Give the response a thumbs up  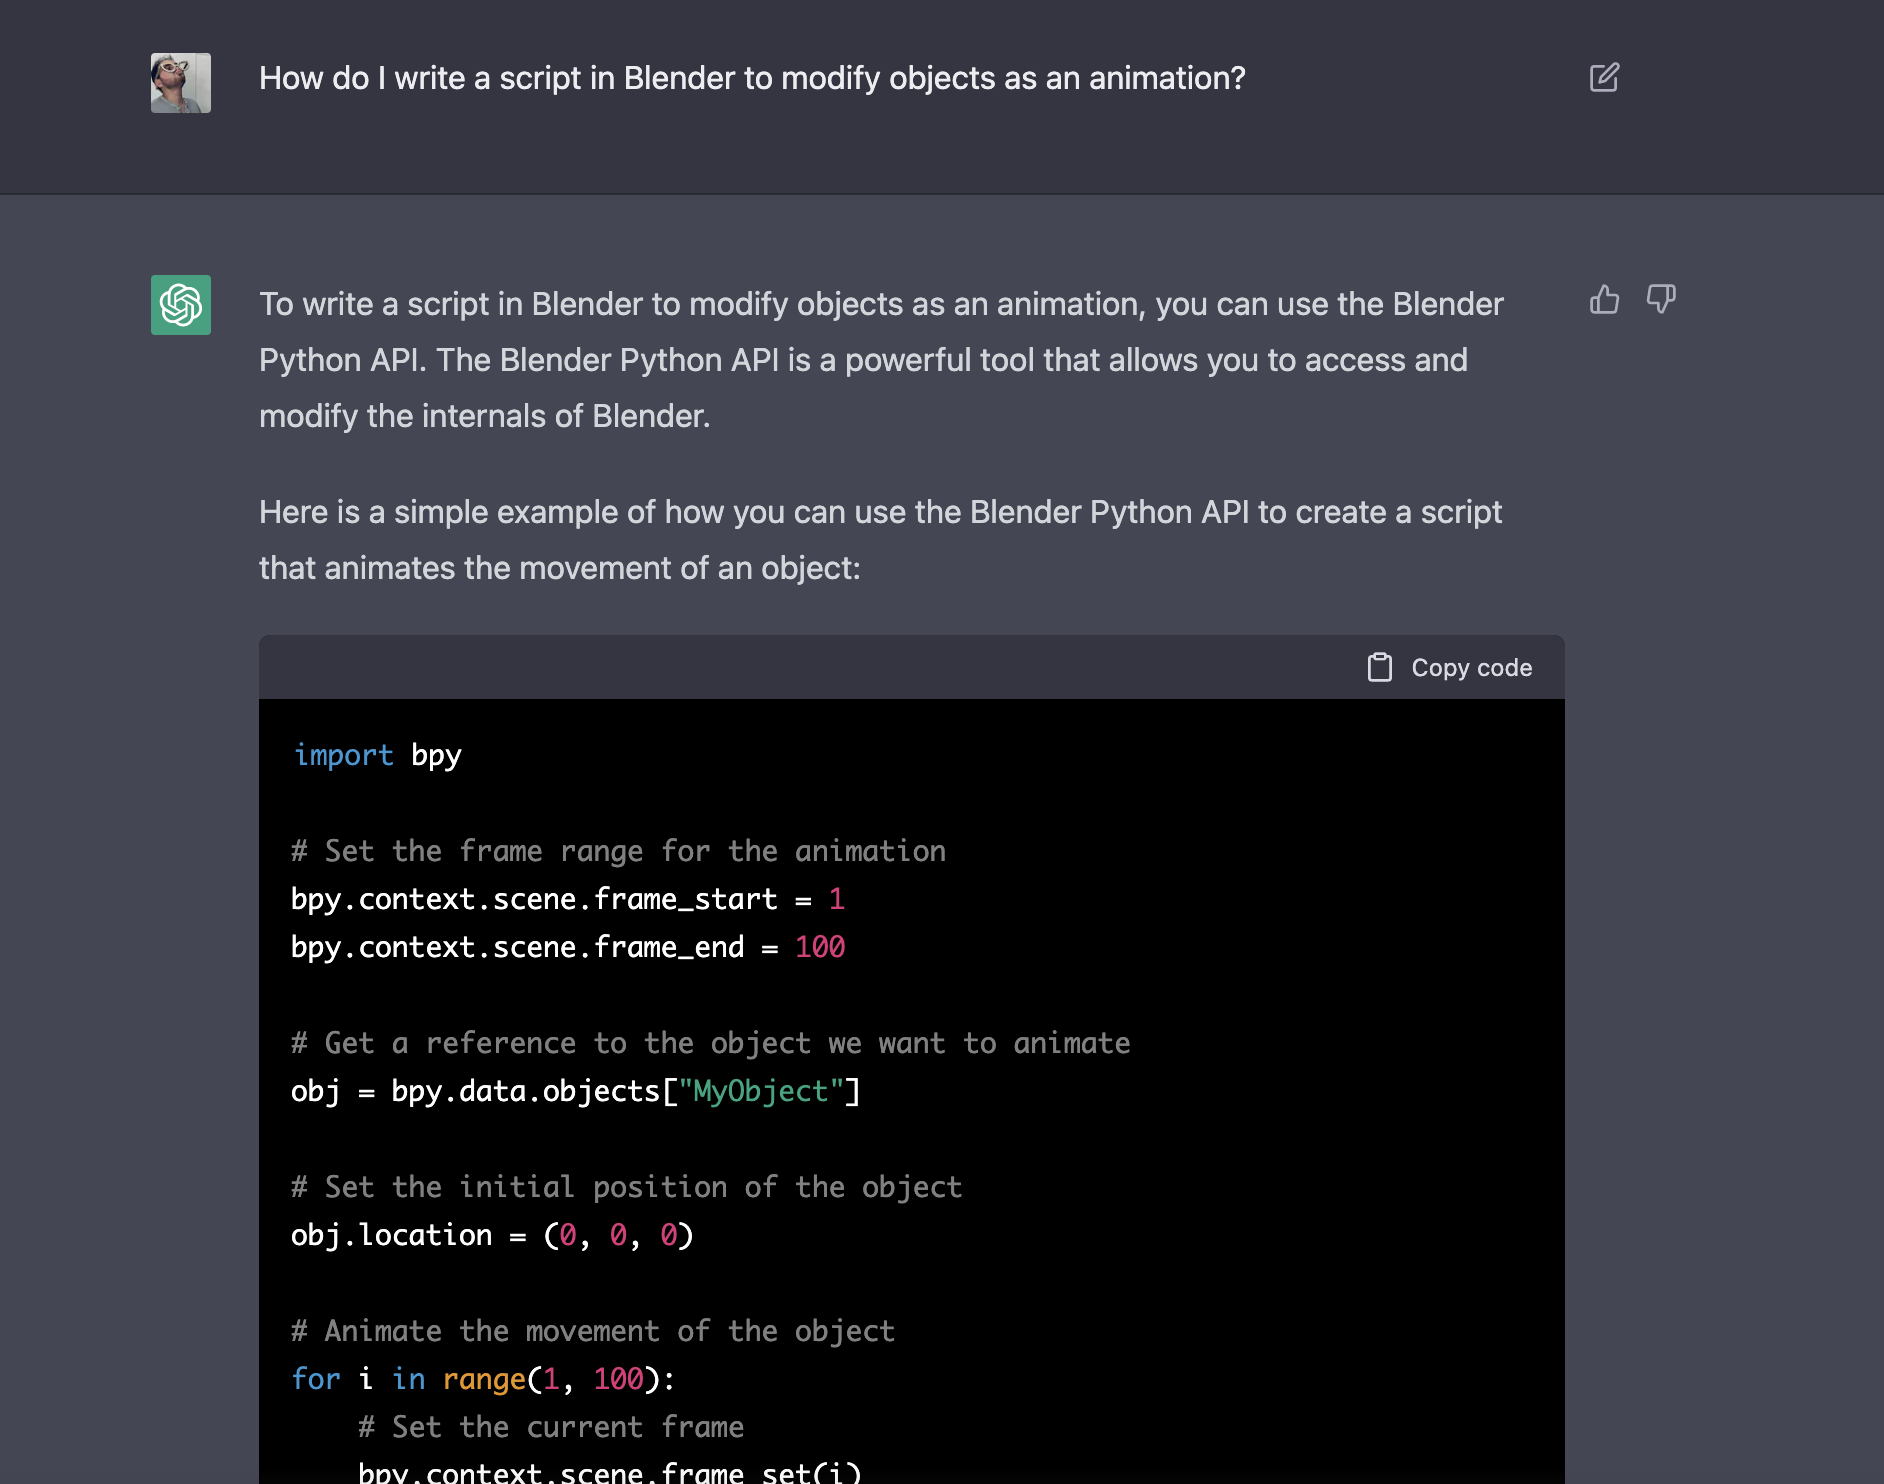coord(1604,299)
